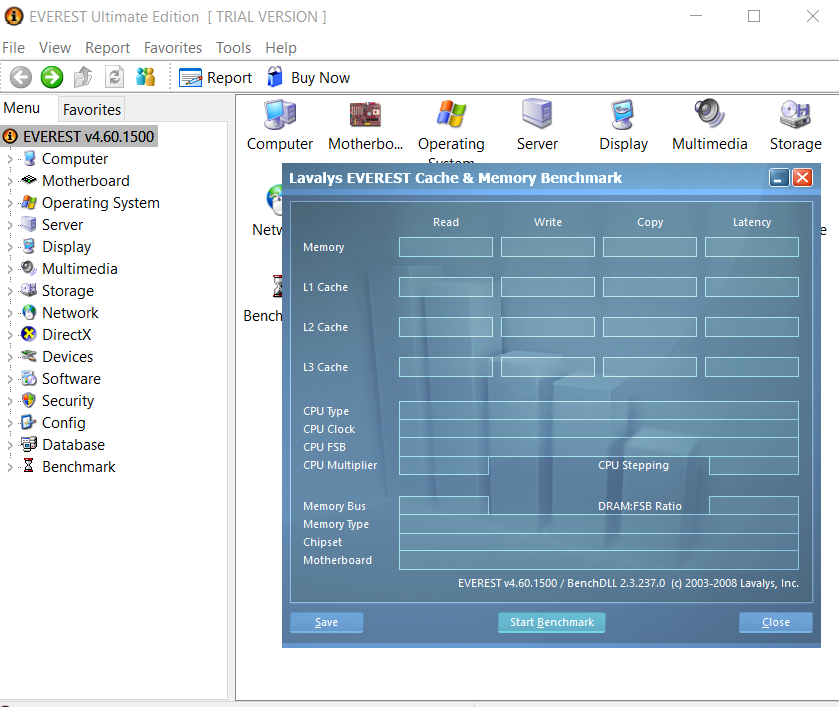Click the users toolbar icon

coord(146,77)
